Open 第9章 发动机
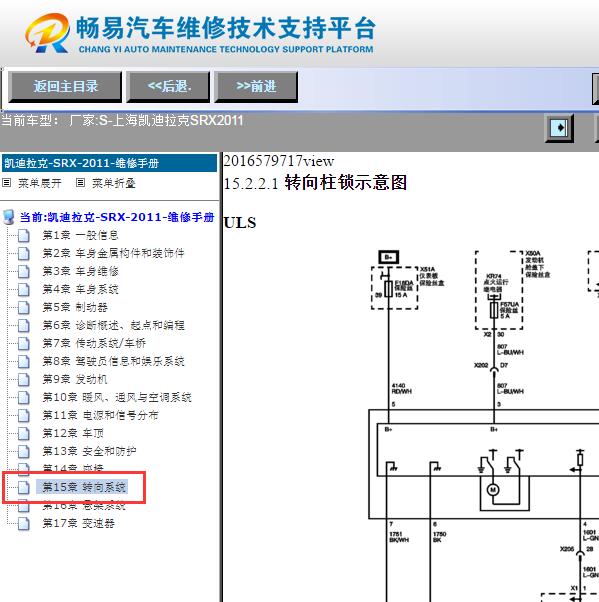599x602 pixels. coord(75,379)
